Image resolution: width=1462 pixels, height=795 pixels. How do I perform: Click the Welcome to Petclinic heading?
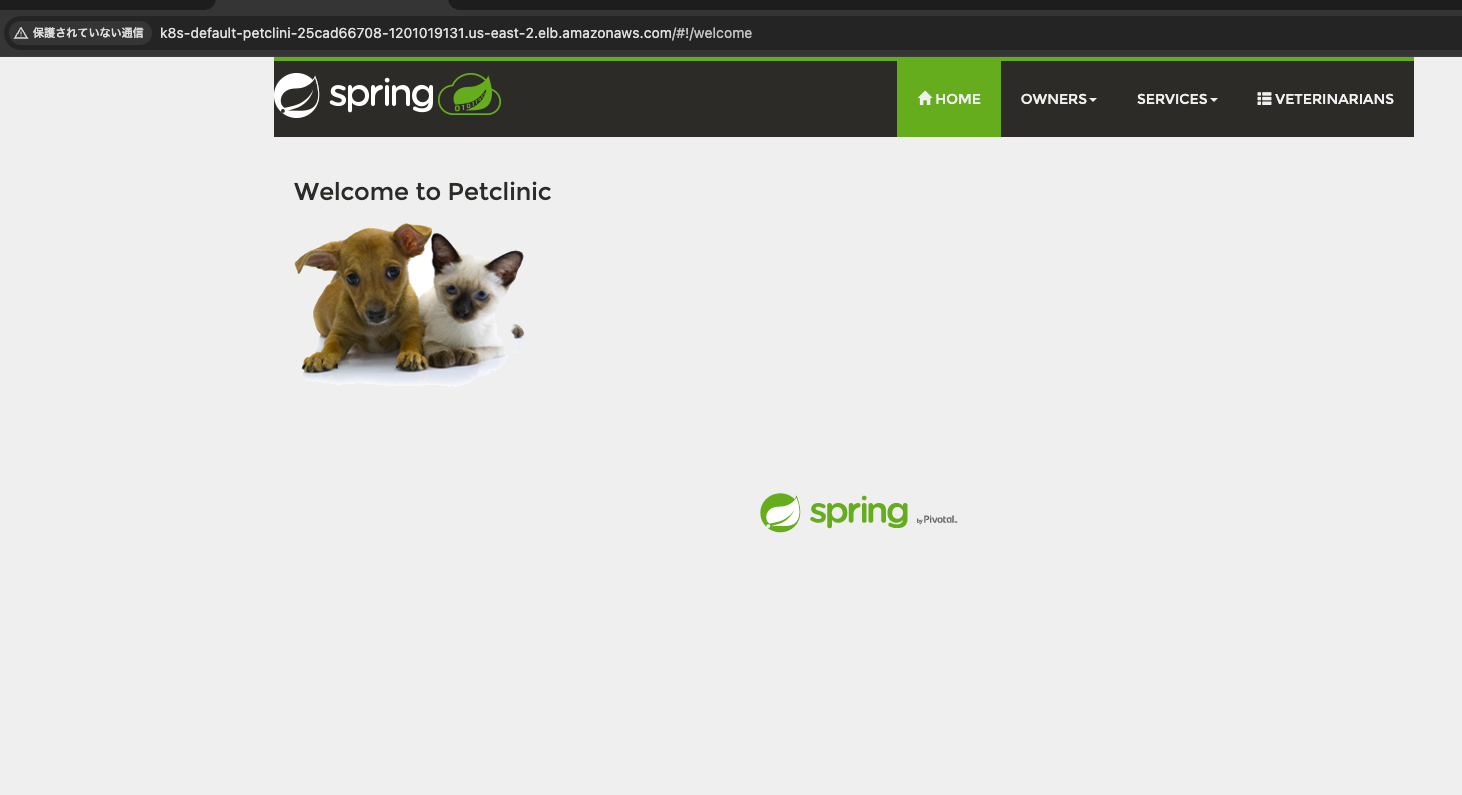click(x=422, y=192)
